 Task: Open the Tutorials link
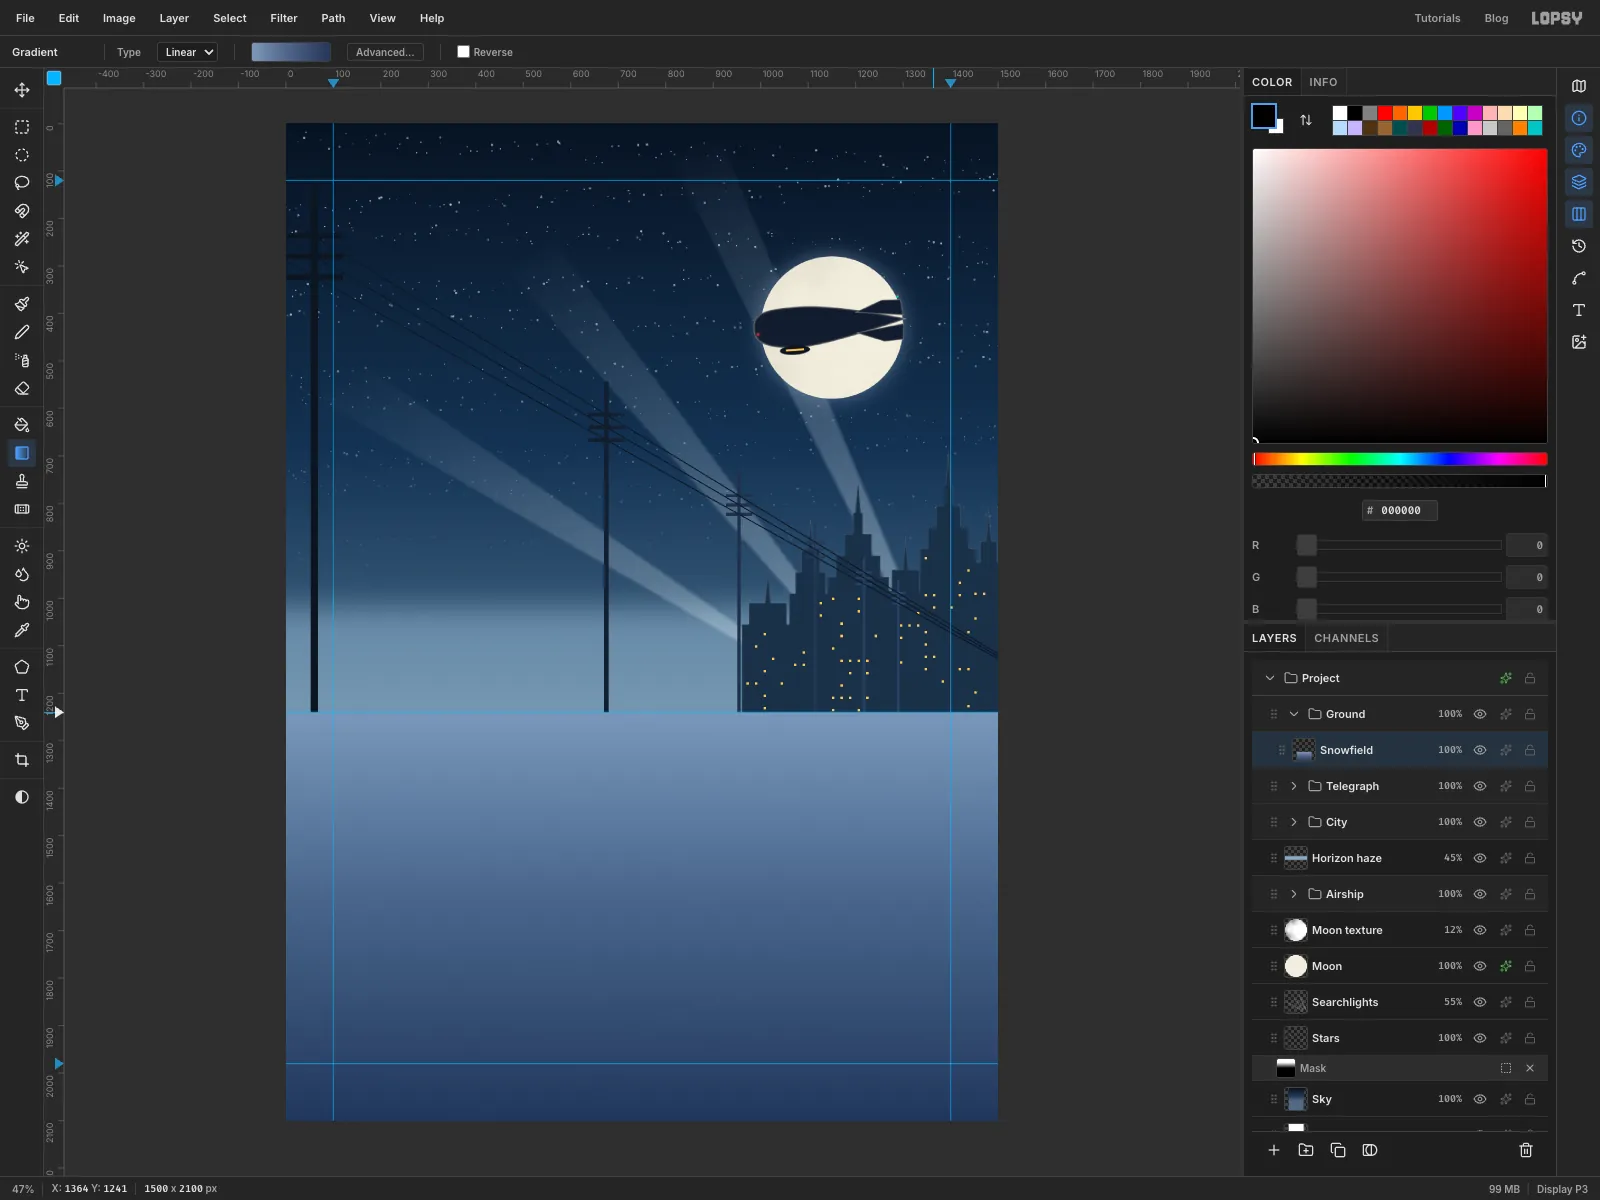tap(1437, 18)
